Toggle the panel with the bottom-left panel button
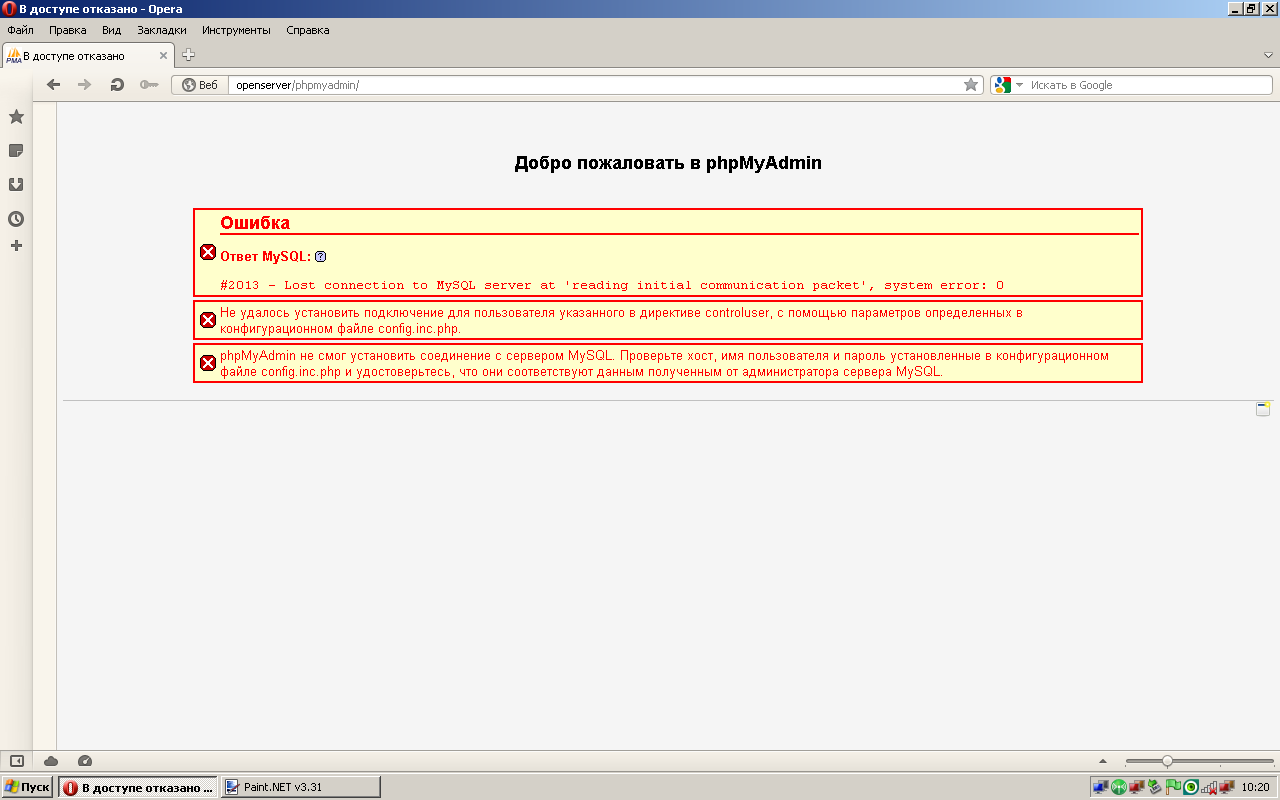 click(16, 761)
